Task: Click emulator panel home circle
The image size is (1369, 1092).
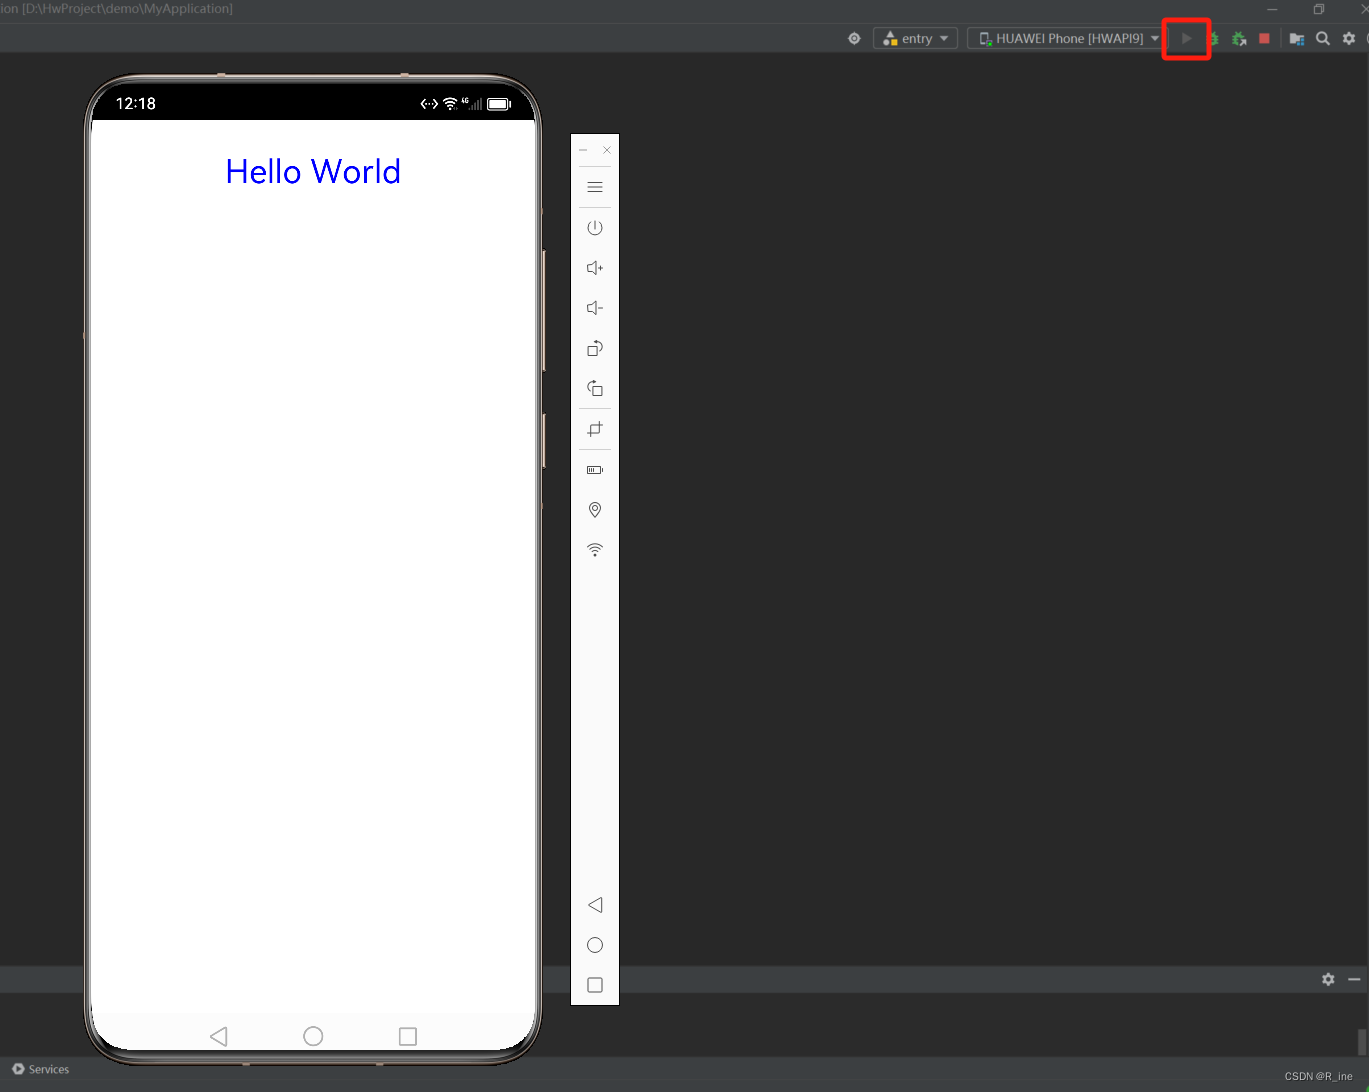Action: [595, 945]
